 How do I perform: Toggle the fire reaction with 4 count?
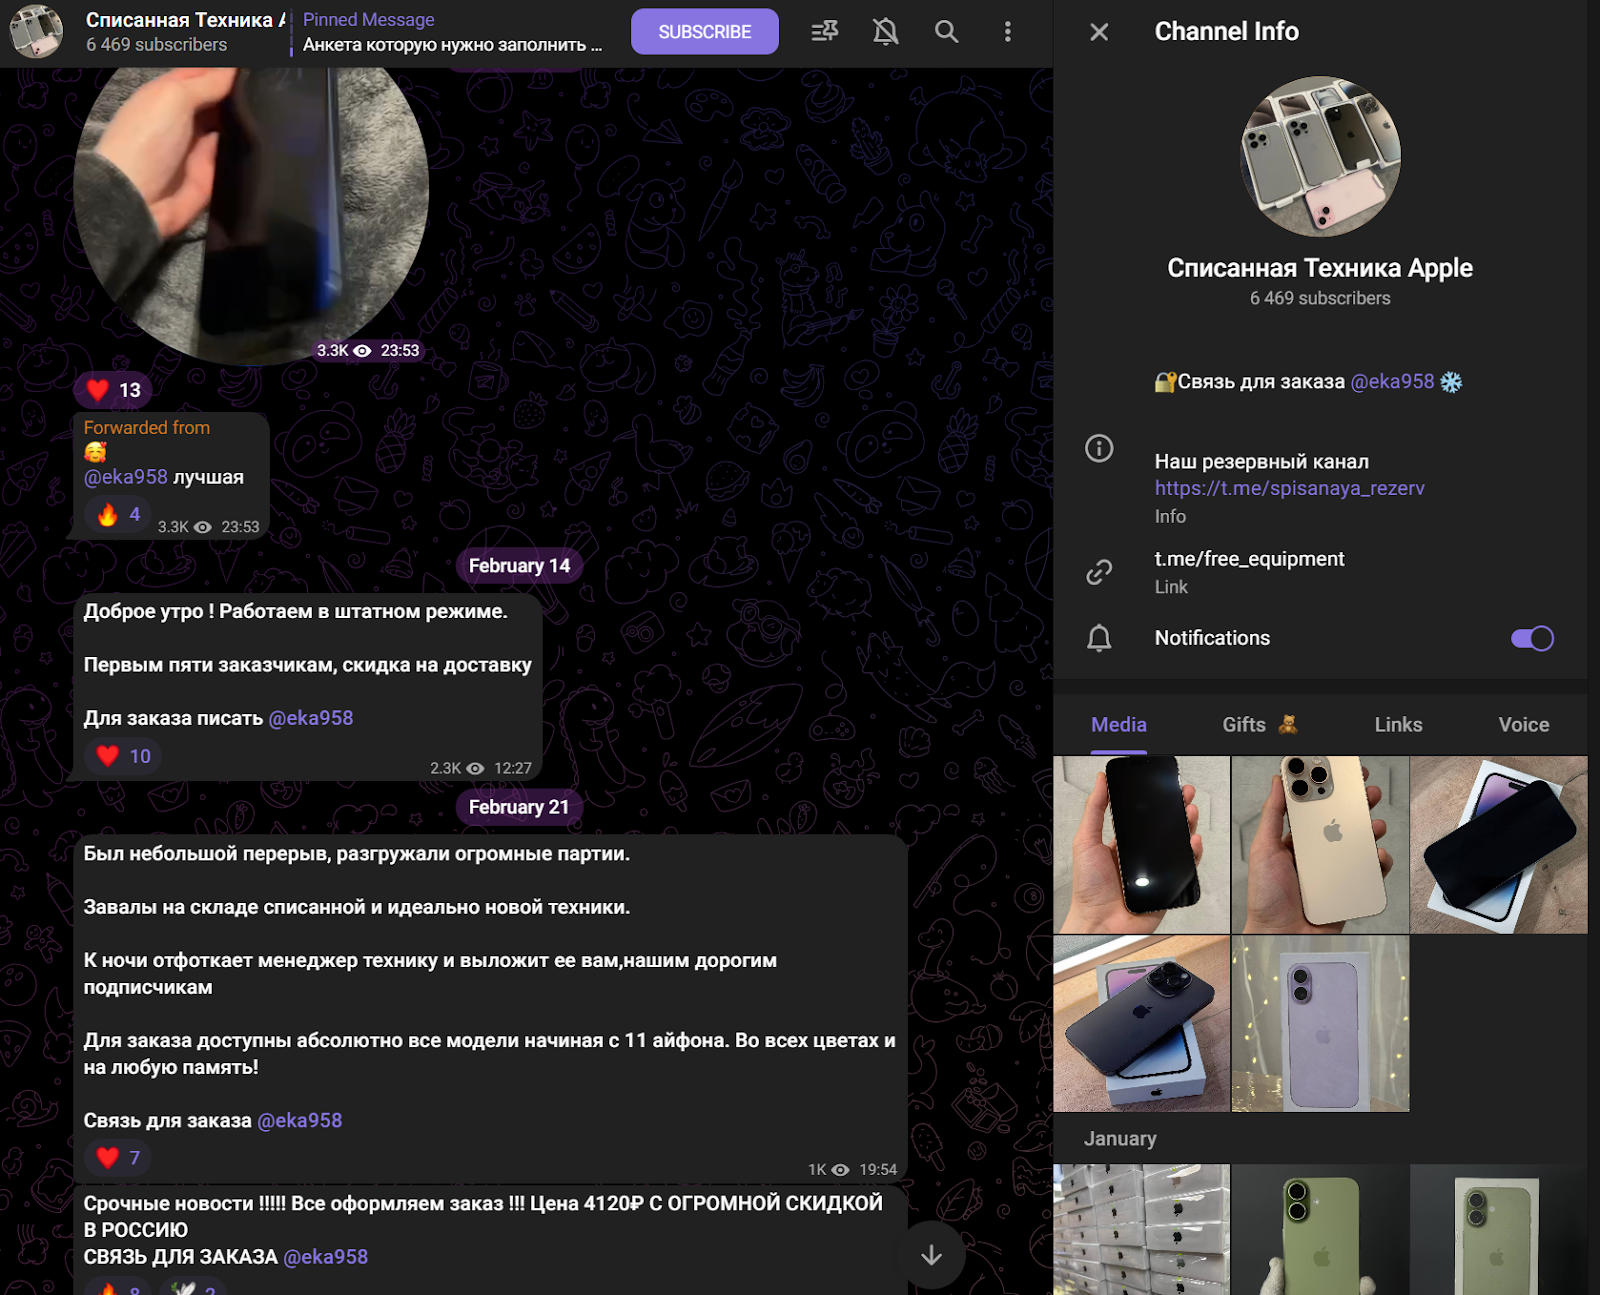click(118, 515)
